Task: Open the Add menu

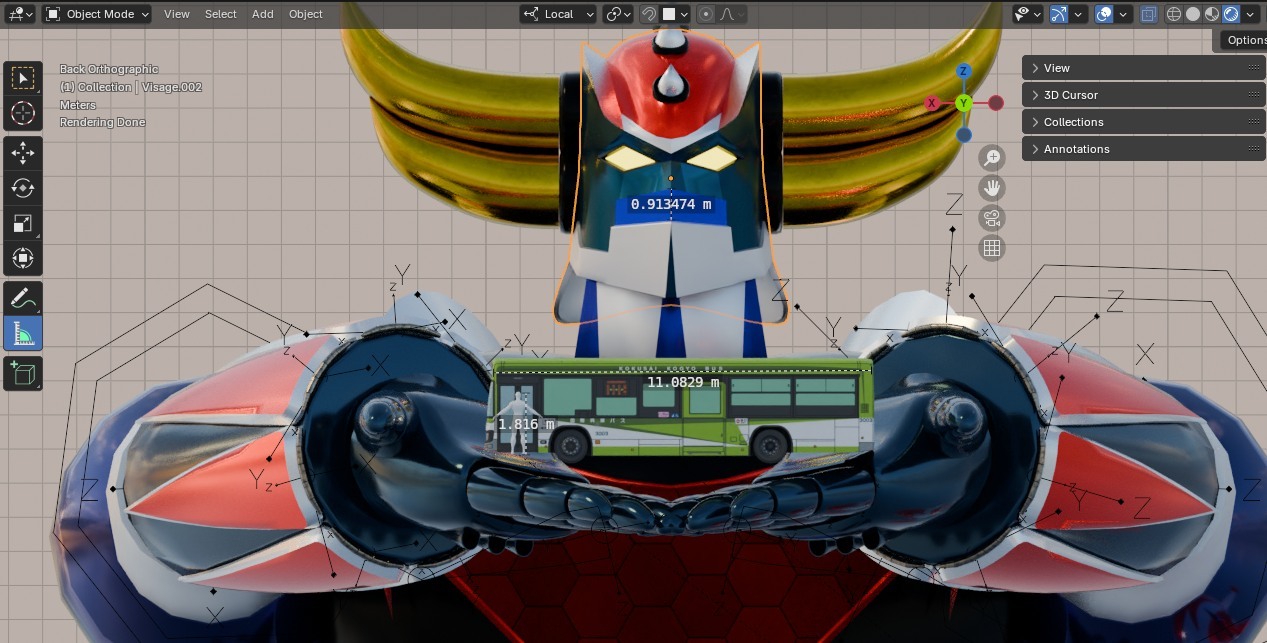Action: (x=263, y=14)
